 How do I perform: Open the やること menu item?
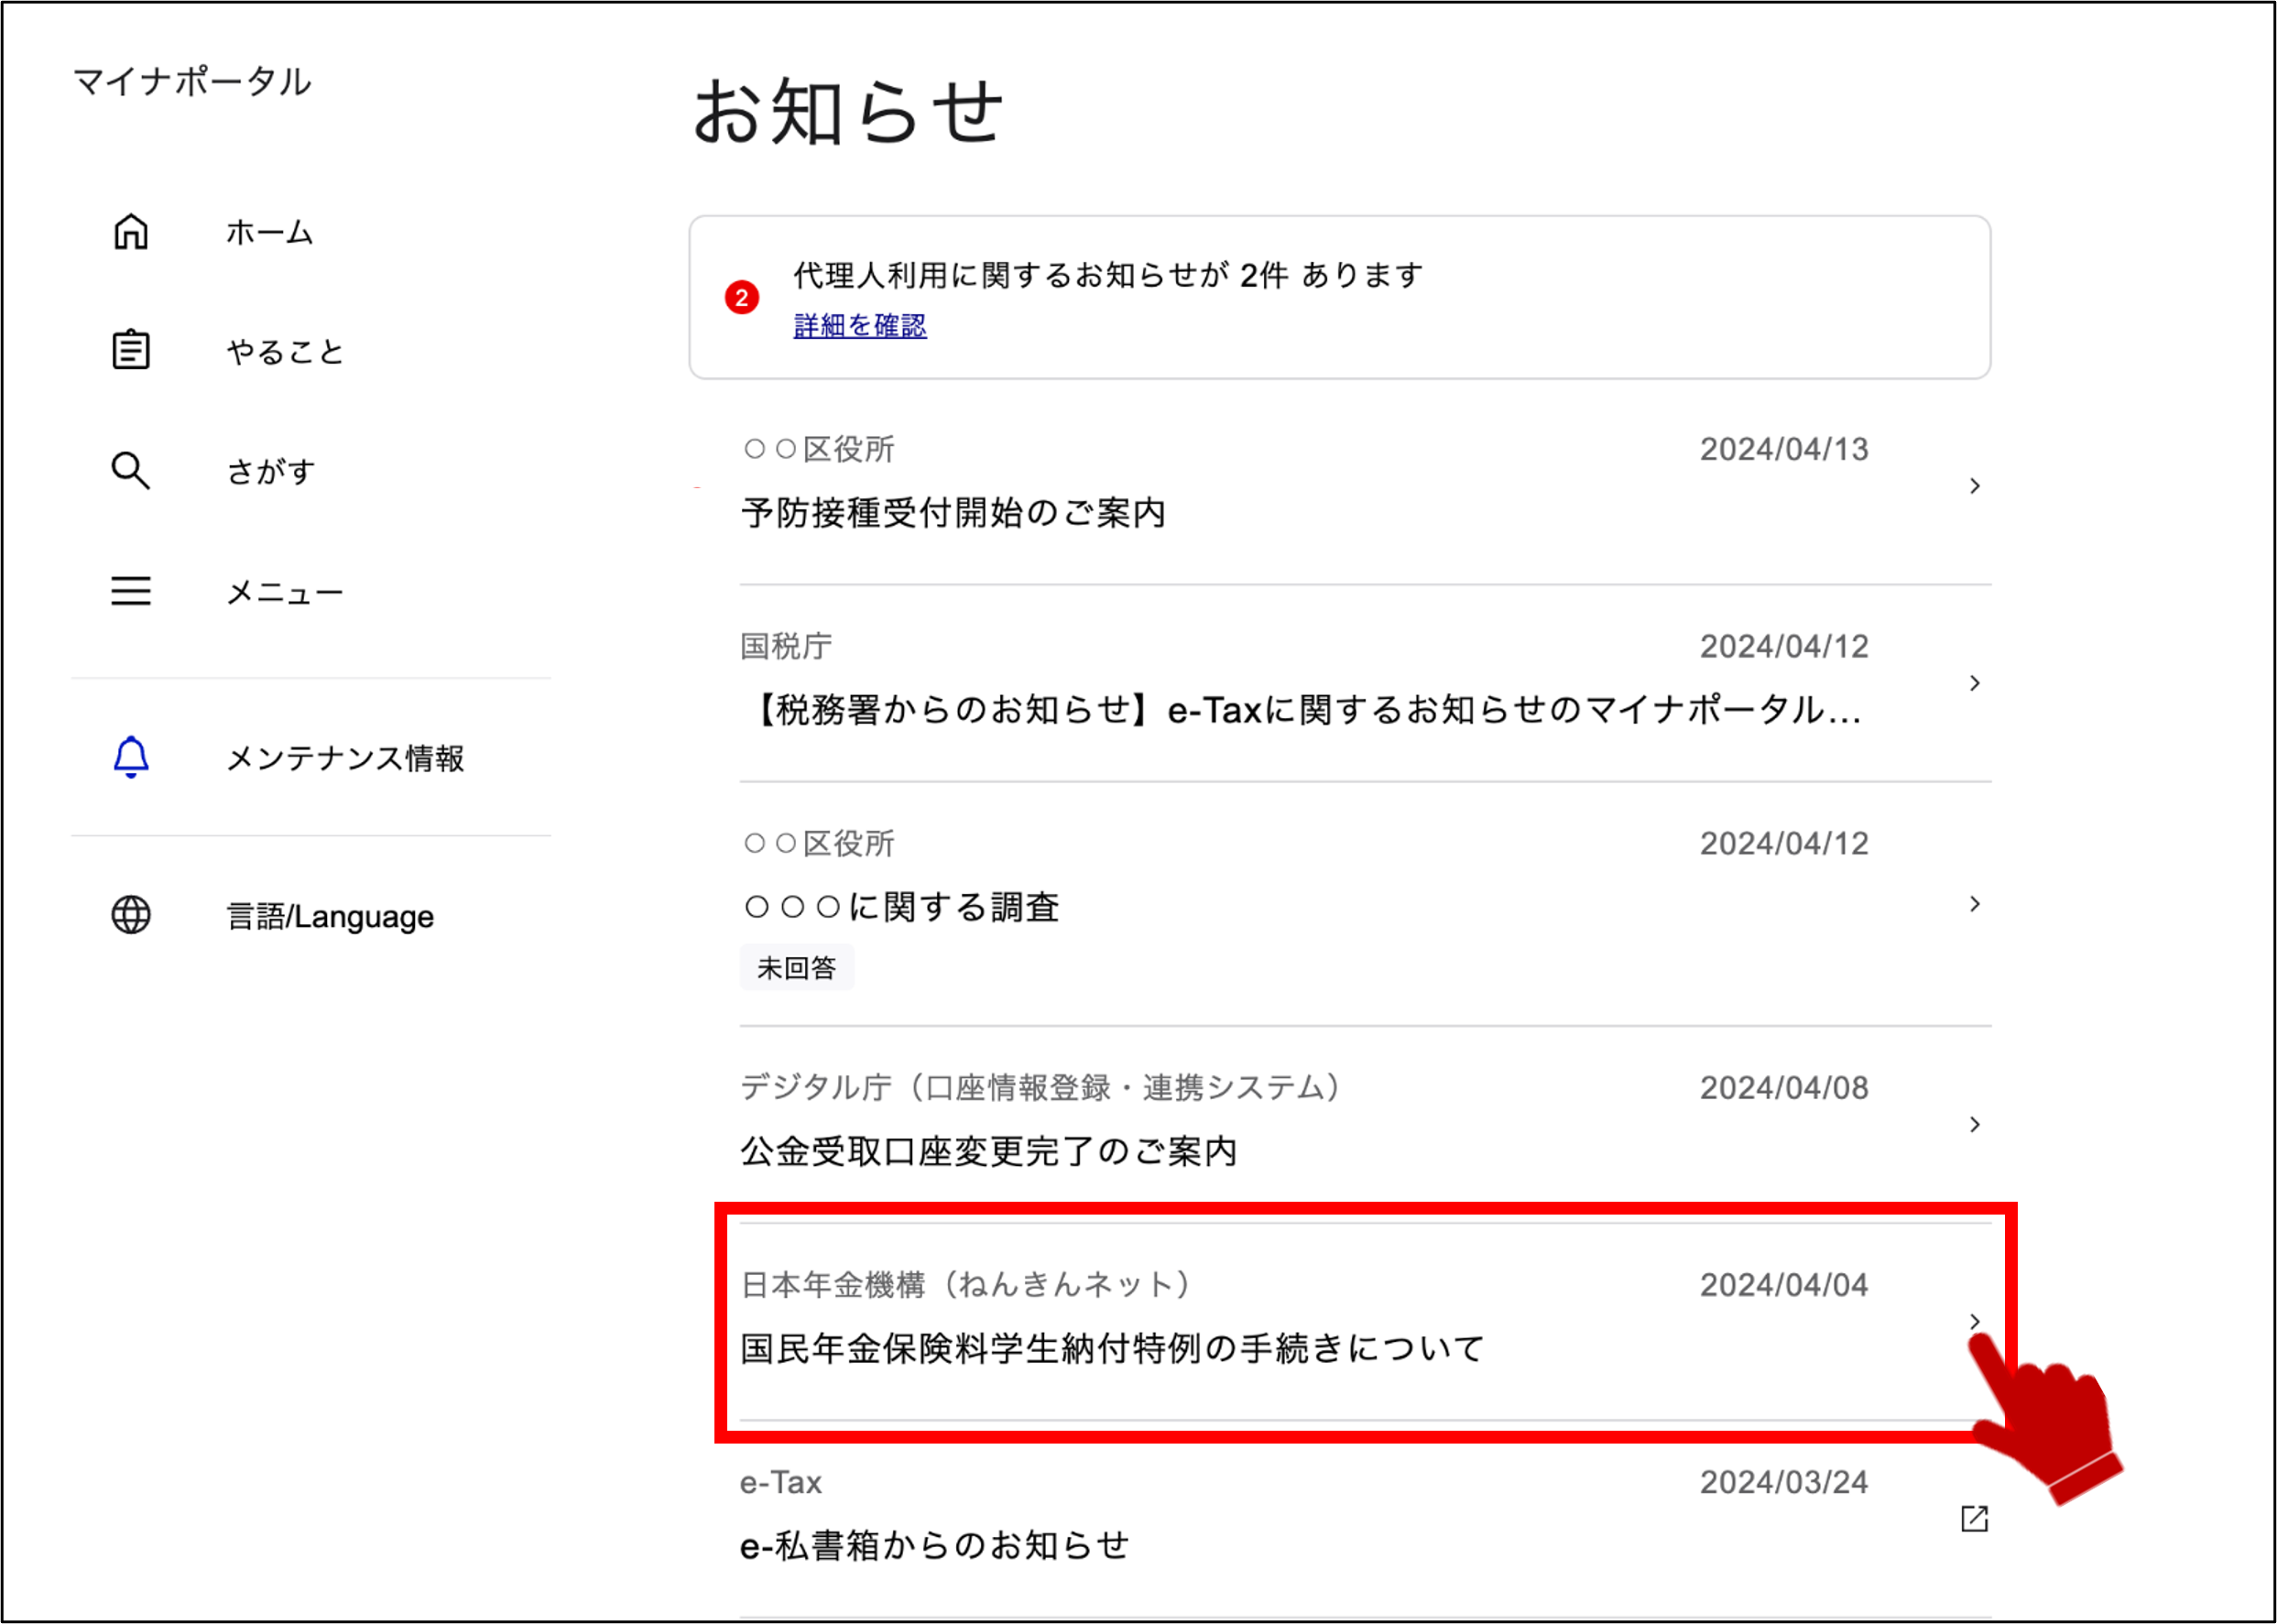[285, 351]
